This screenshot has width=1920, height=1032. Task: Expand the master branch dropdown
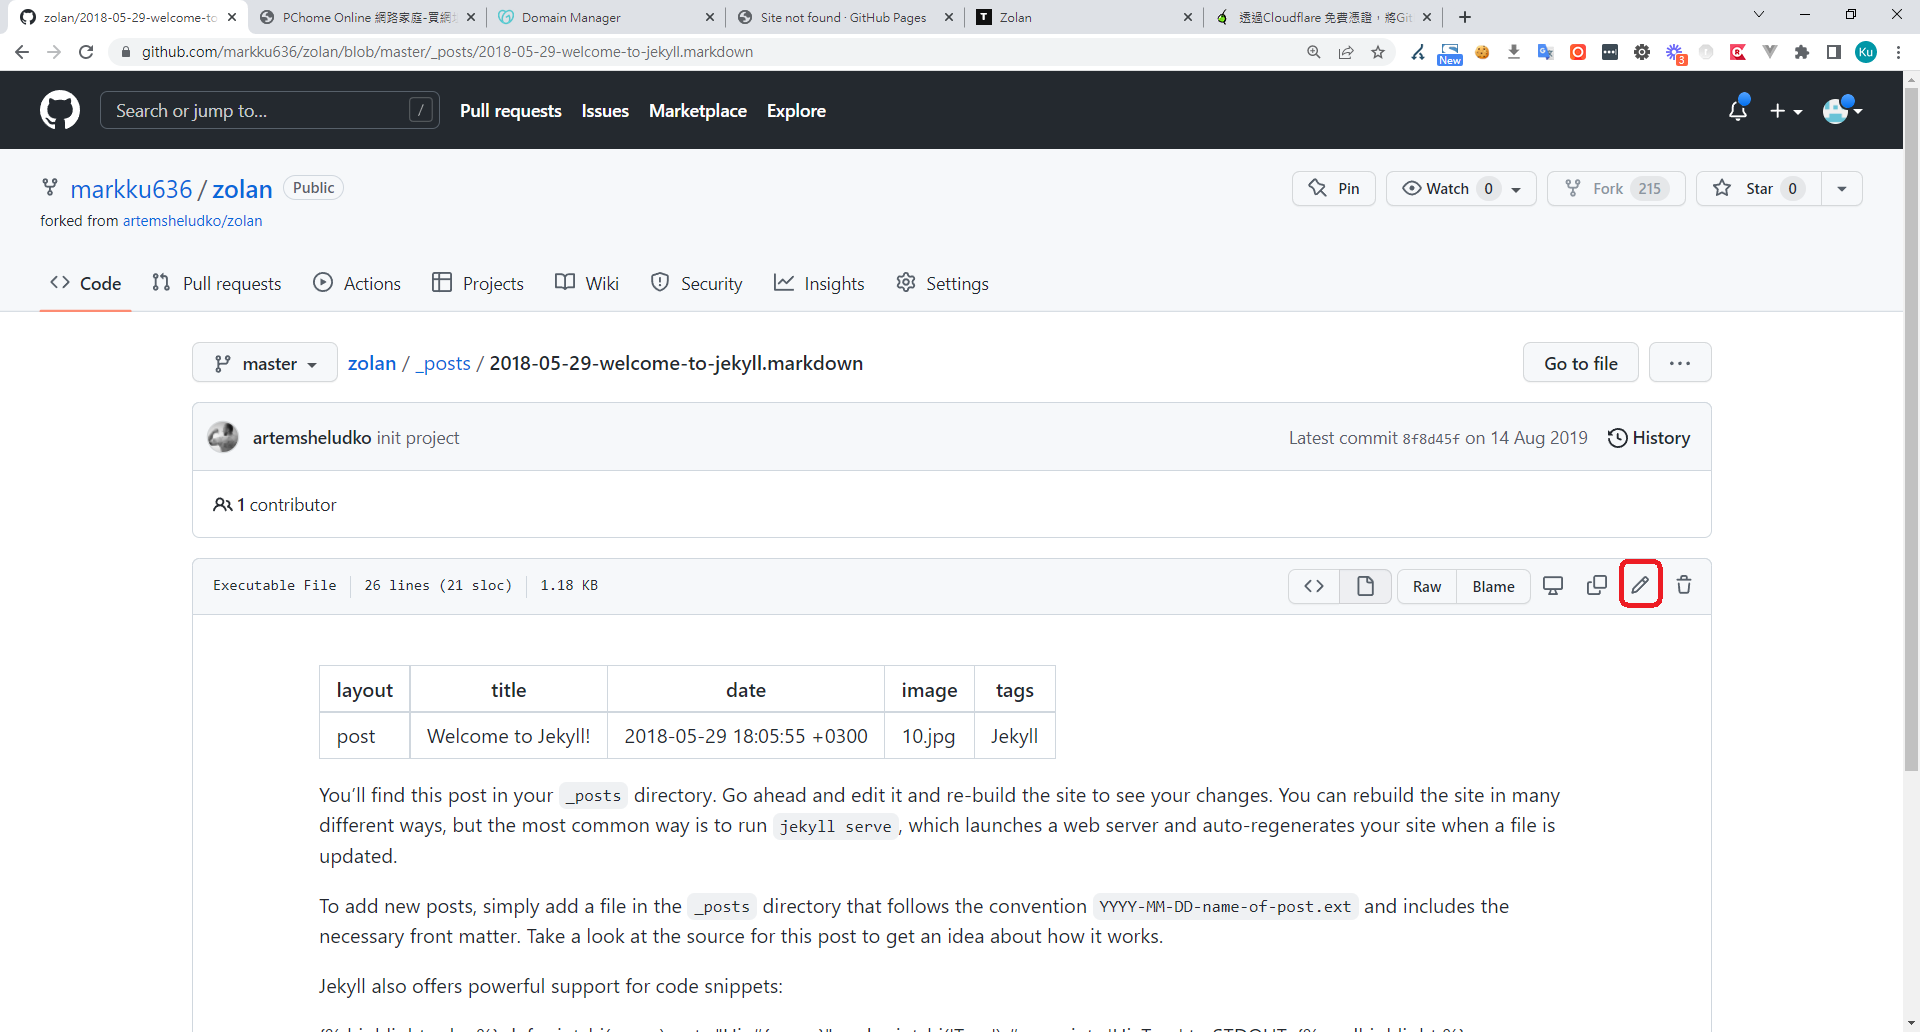tap(265, 364)
